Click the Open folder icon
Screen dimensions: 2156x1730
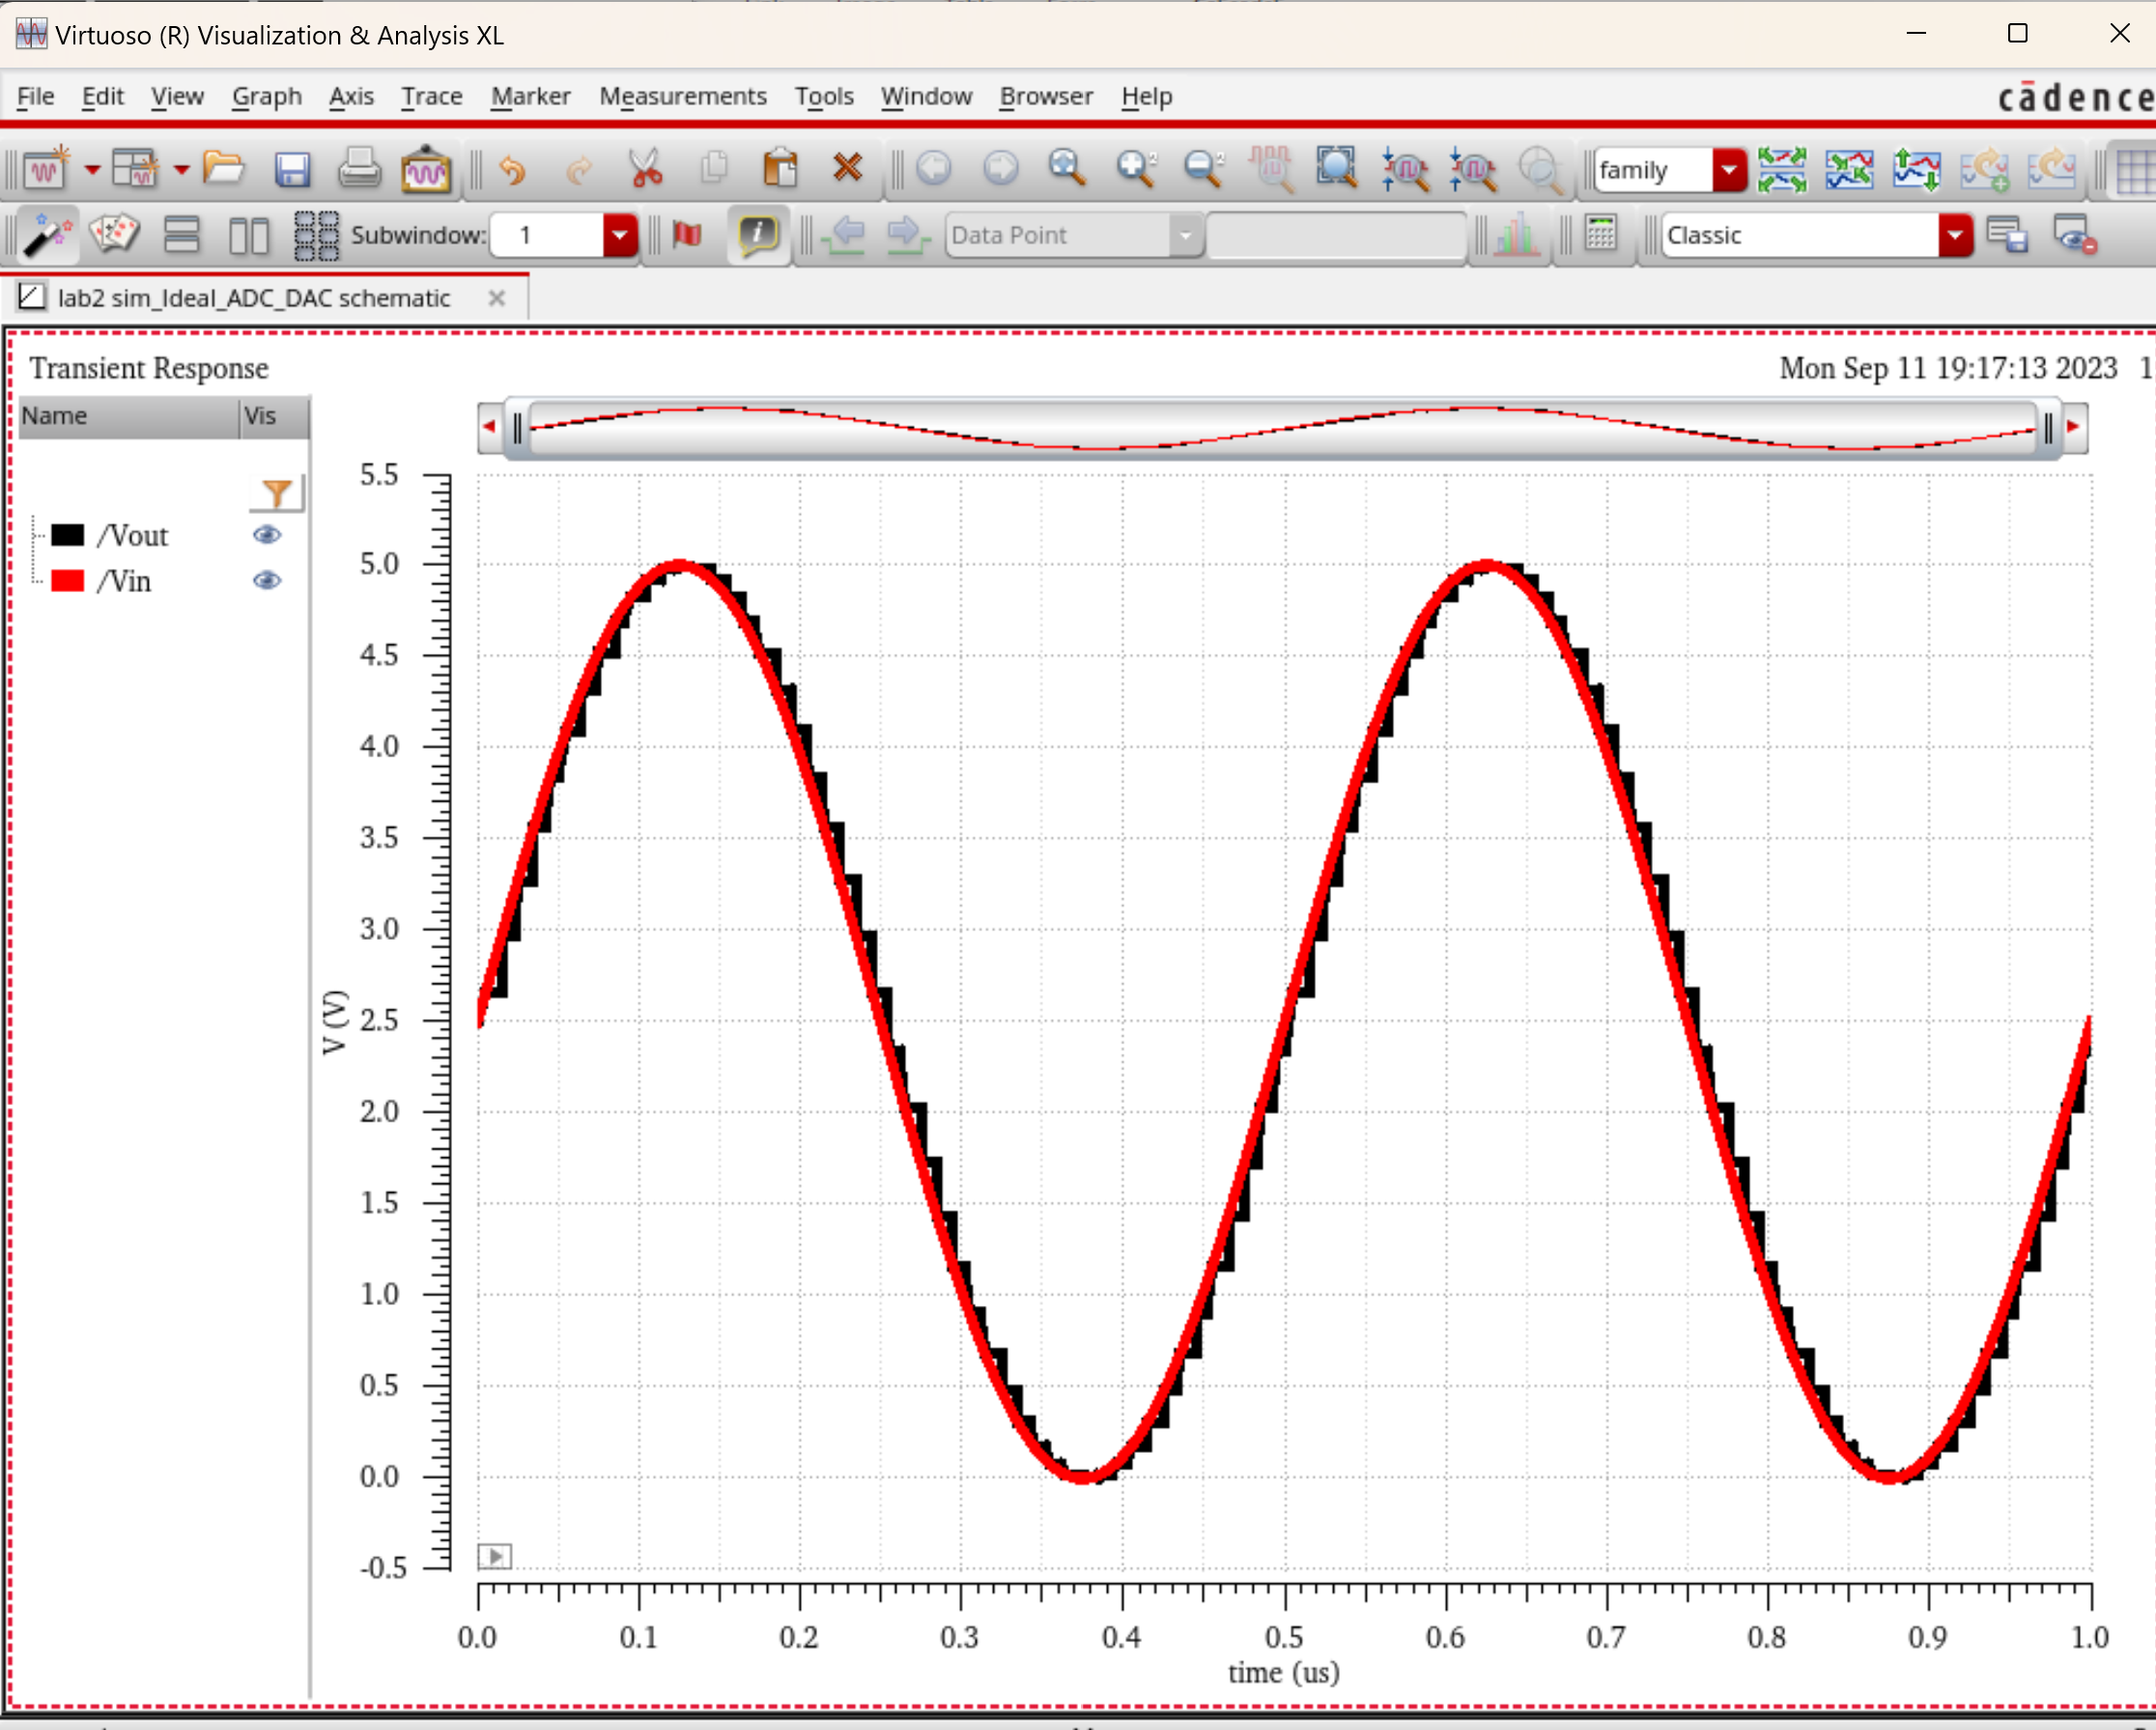point(223,168)
